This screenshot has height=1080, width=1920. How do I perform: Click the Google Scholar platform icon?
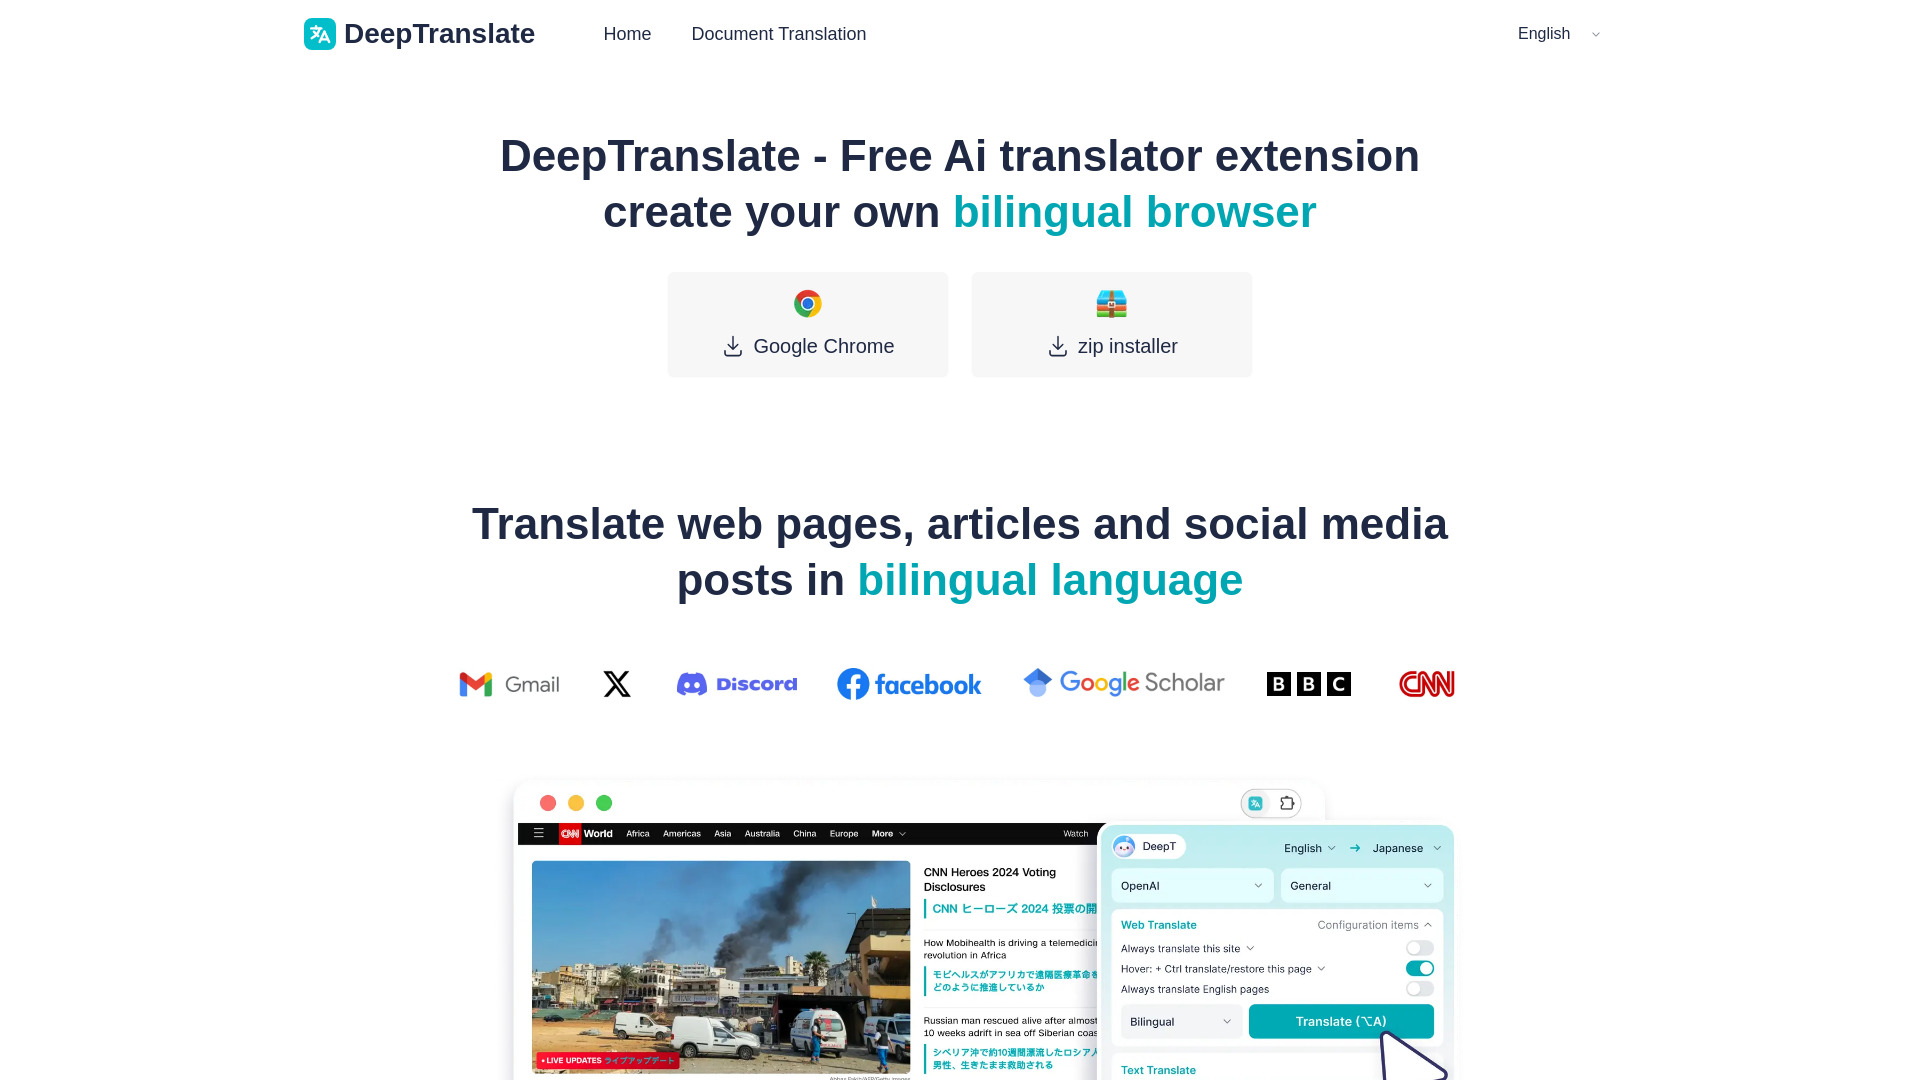tap(1122, 683)
